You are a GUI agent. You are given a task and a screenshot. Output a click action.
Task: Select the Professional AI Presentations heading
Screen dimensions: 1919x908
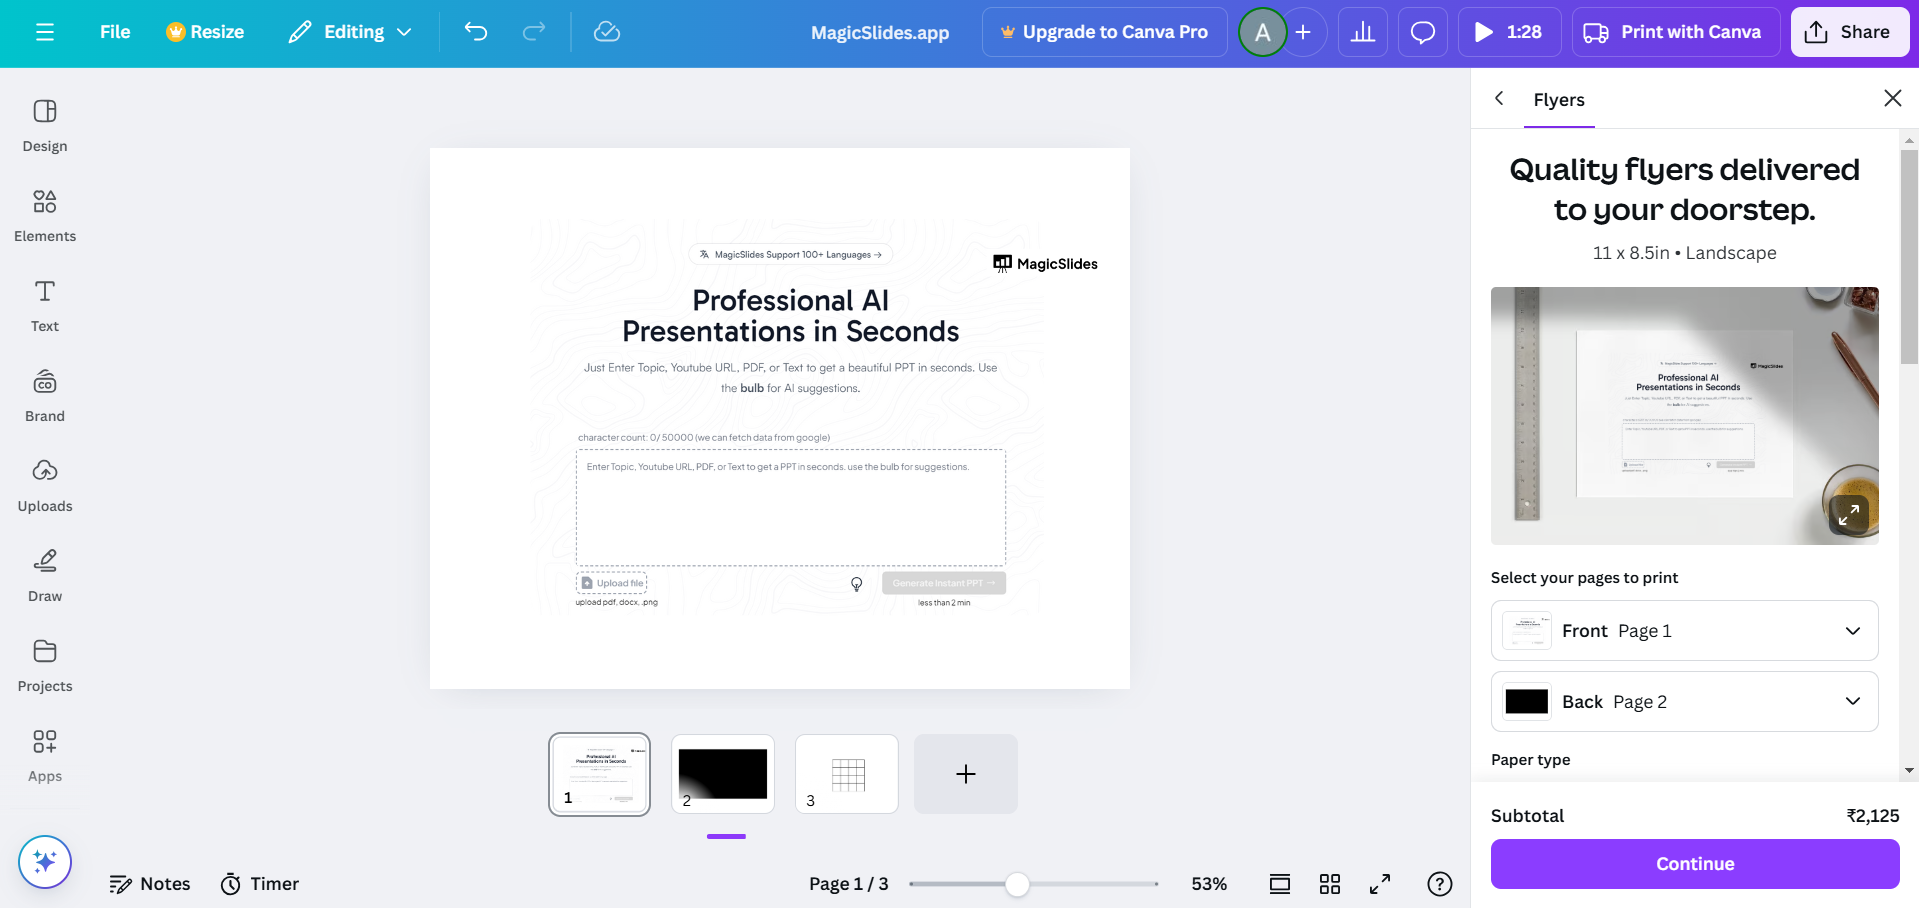pyautogui.click(x=791, y=316)
